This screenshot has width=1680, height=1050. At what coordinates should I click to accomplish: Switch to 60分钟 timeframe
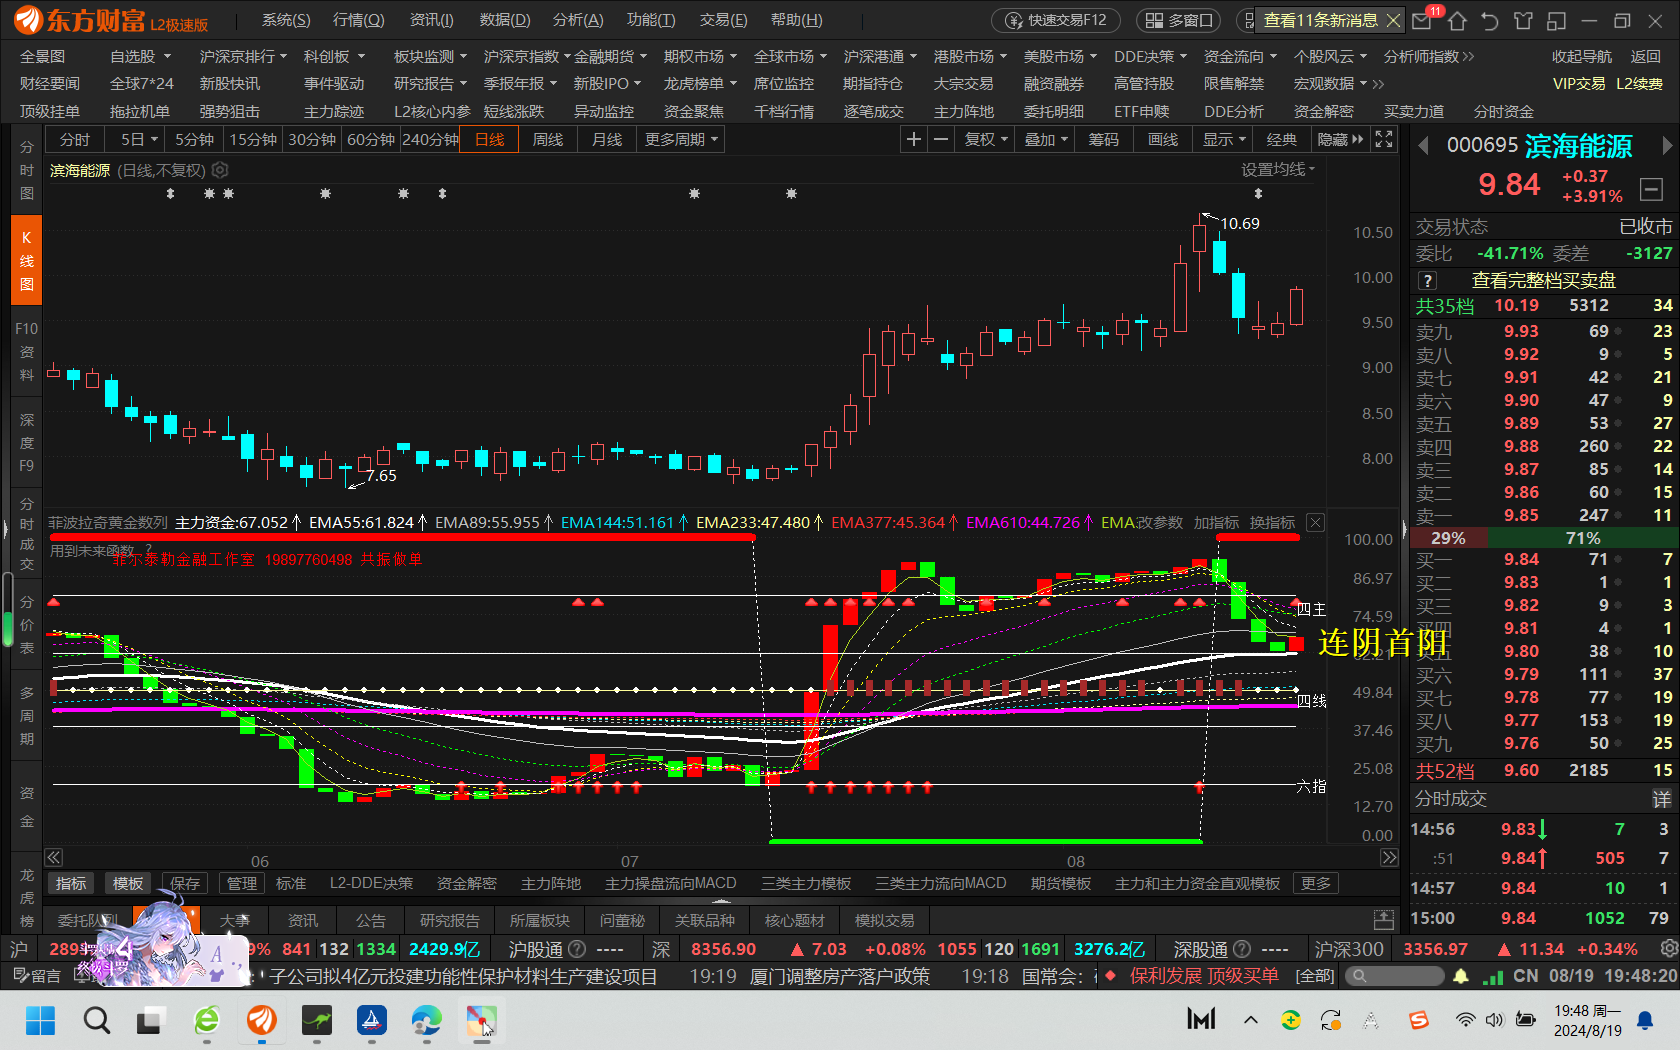371,140
